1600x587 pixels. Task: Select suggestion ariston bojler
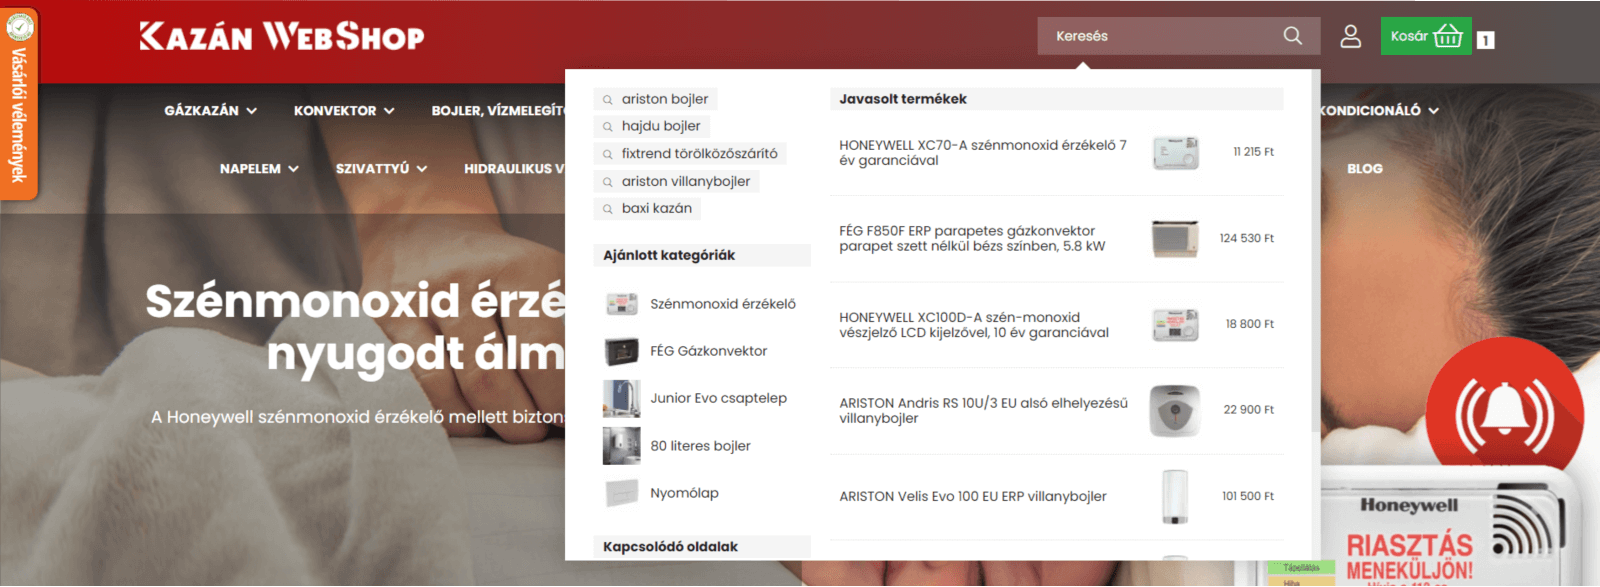[x=656, y=99]
